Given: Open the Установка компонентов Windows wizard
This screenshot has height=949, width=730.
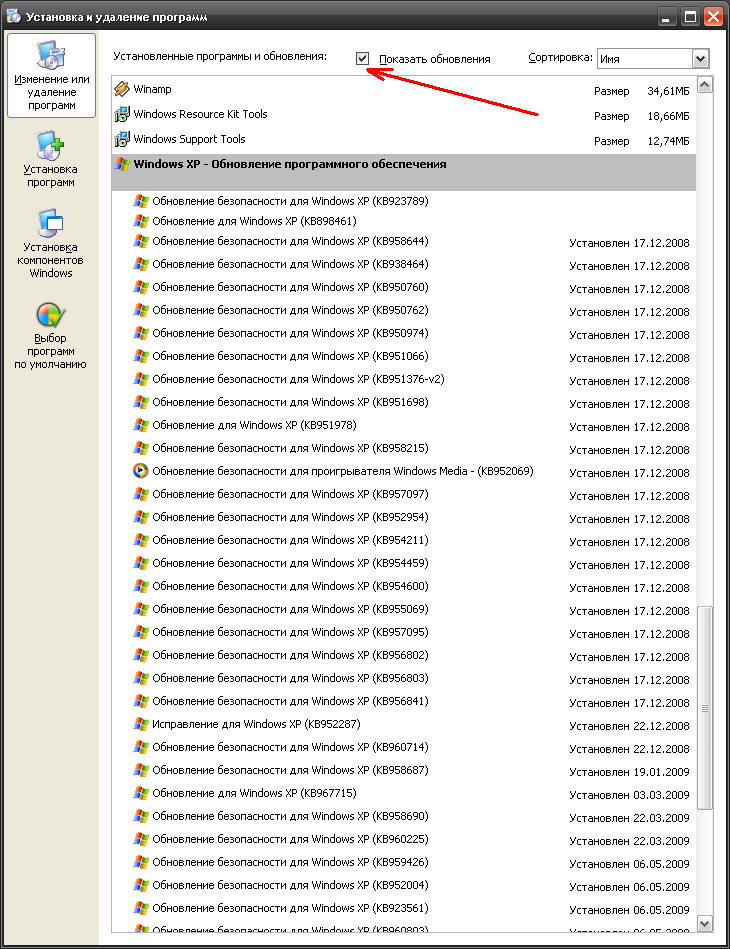Looking at the screenshot, I should pos(51,243).
